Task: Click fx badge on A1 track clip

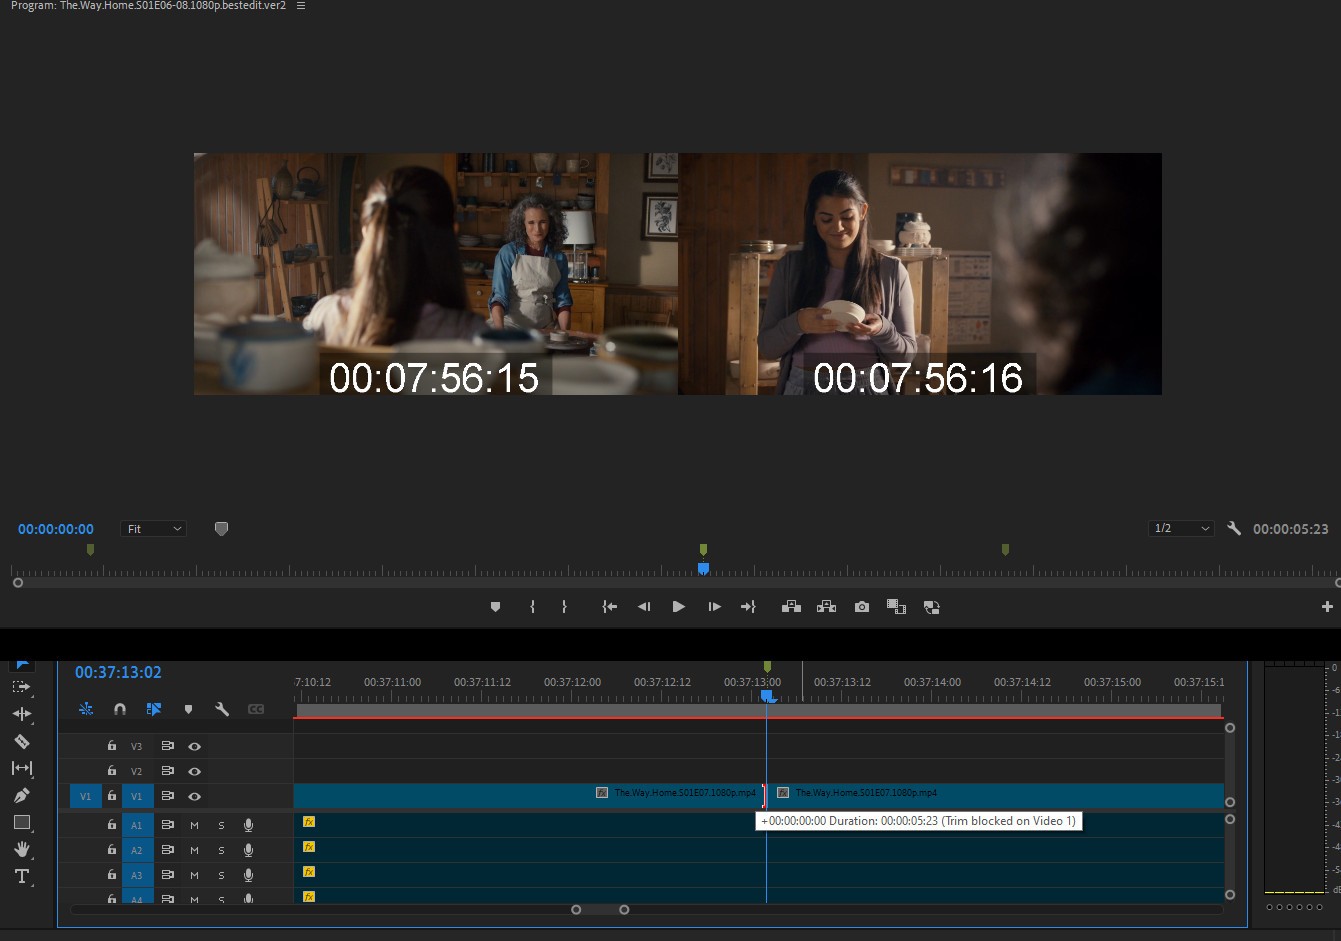Action: (309, 822)
